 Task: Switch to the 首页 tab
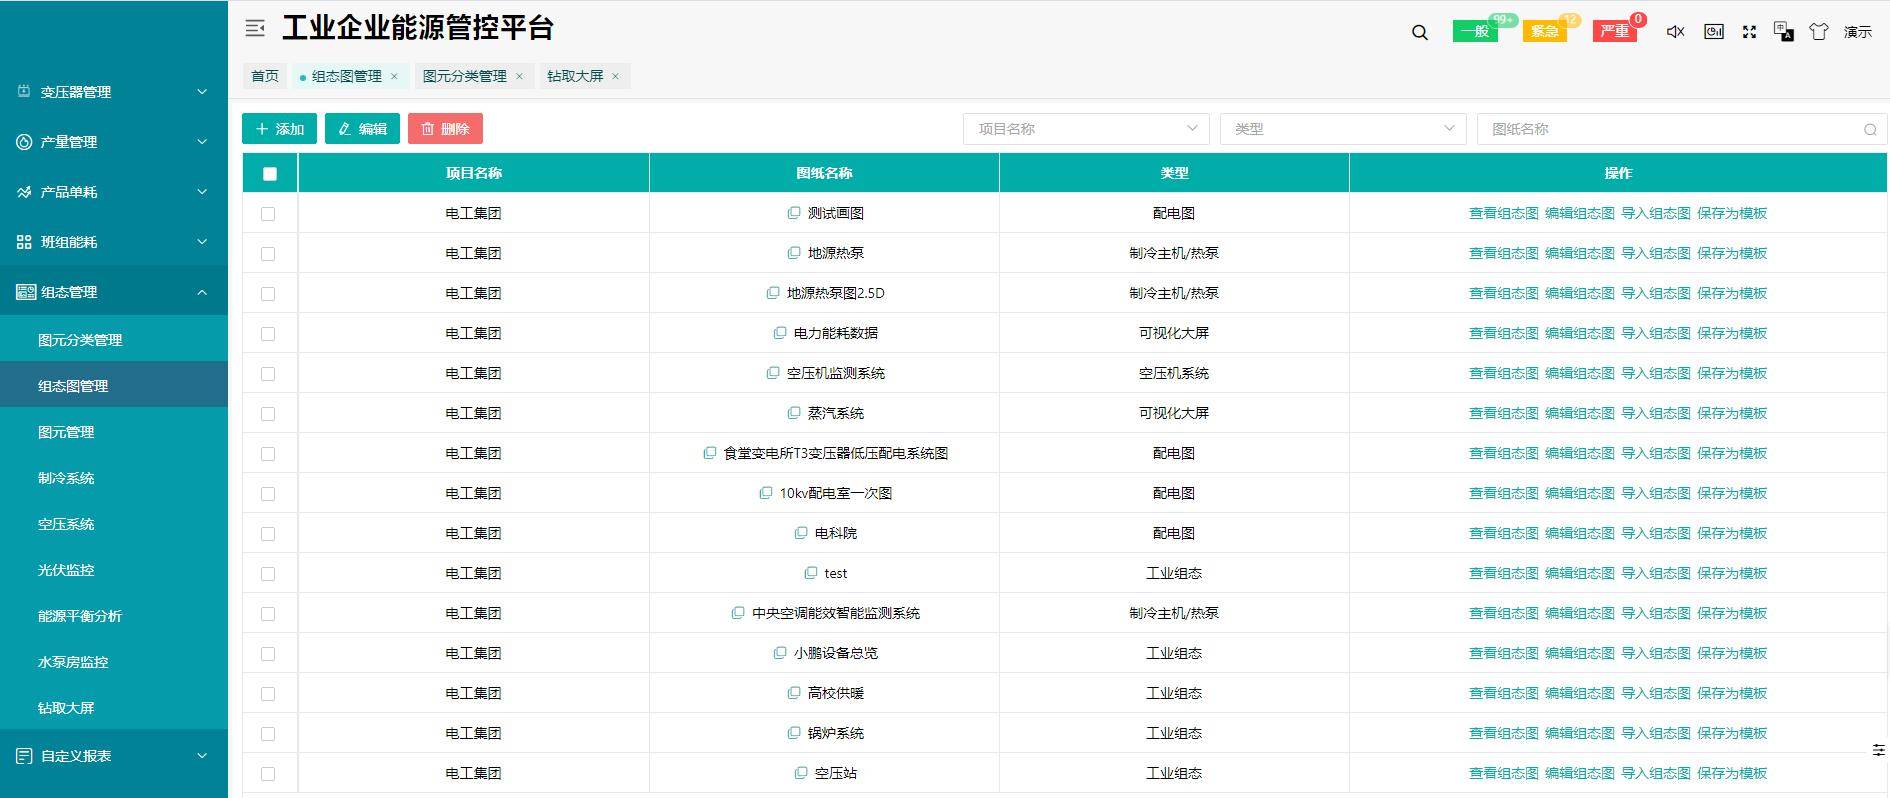[x=265, y=76]
